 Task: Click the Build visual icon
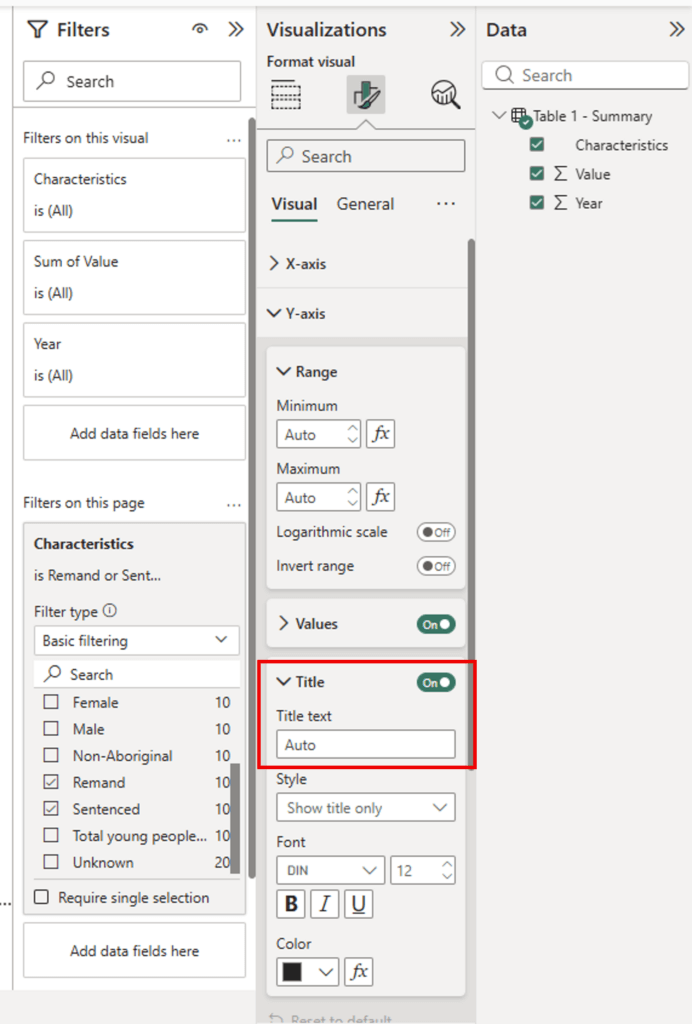tap(287, 95)
